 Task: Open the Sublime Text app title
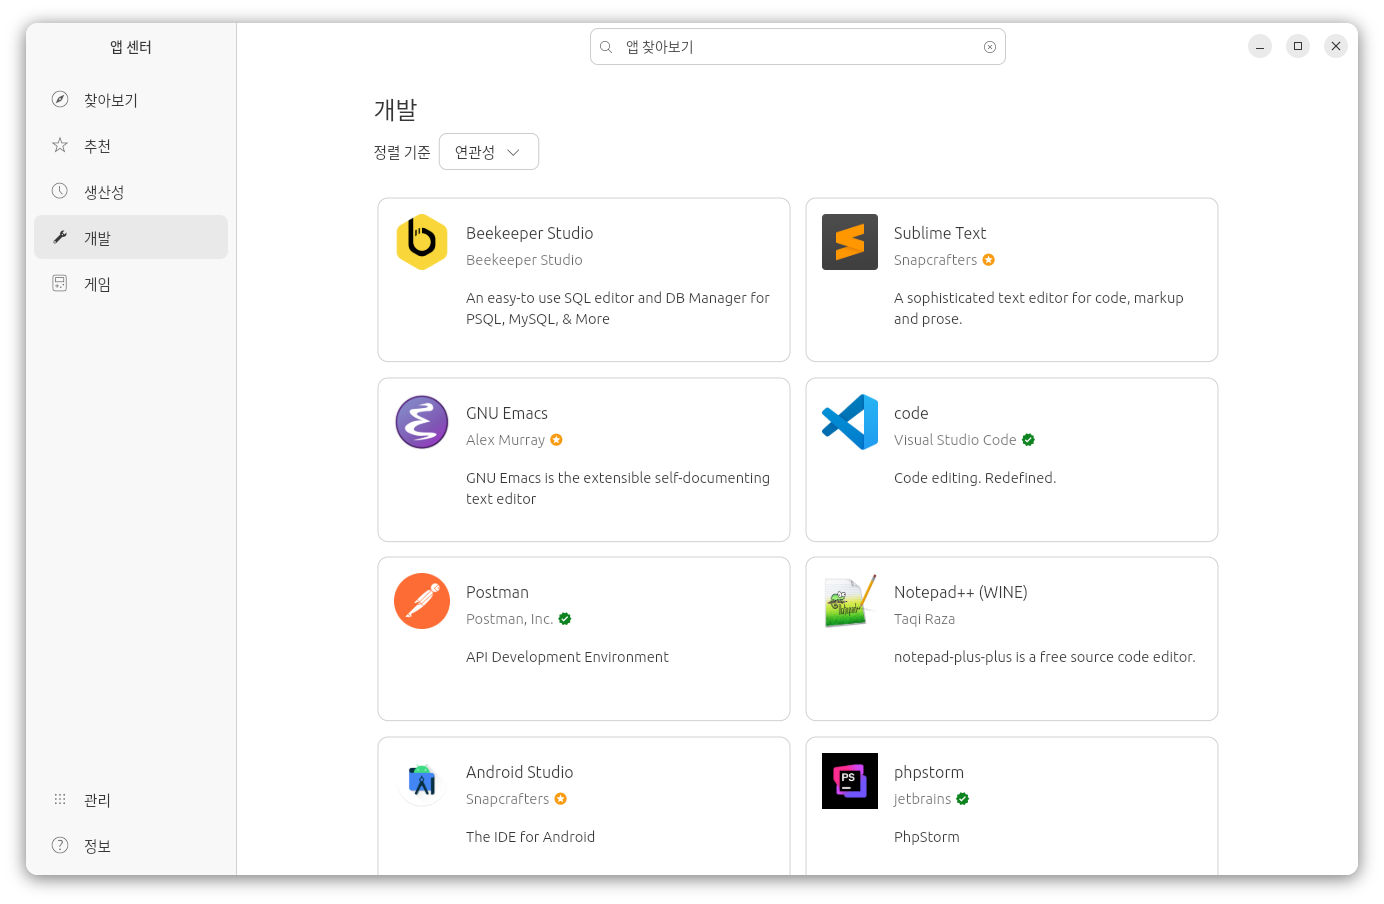pos(940,233)
